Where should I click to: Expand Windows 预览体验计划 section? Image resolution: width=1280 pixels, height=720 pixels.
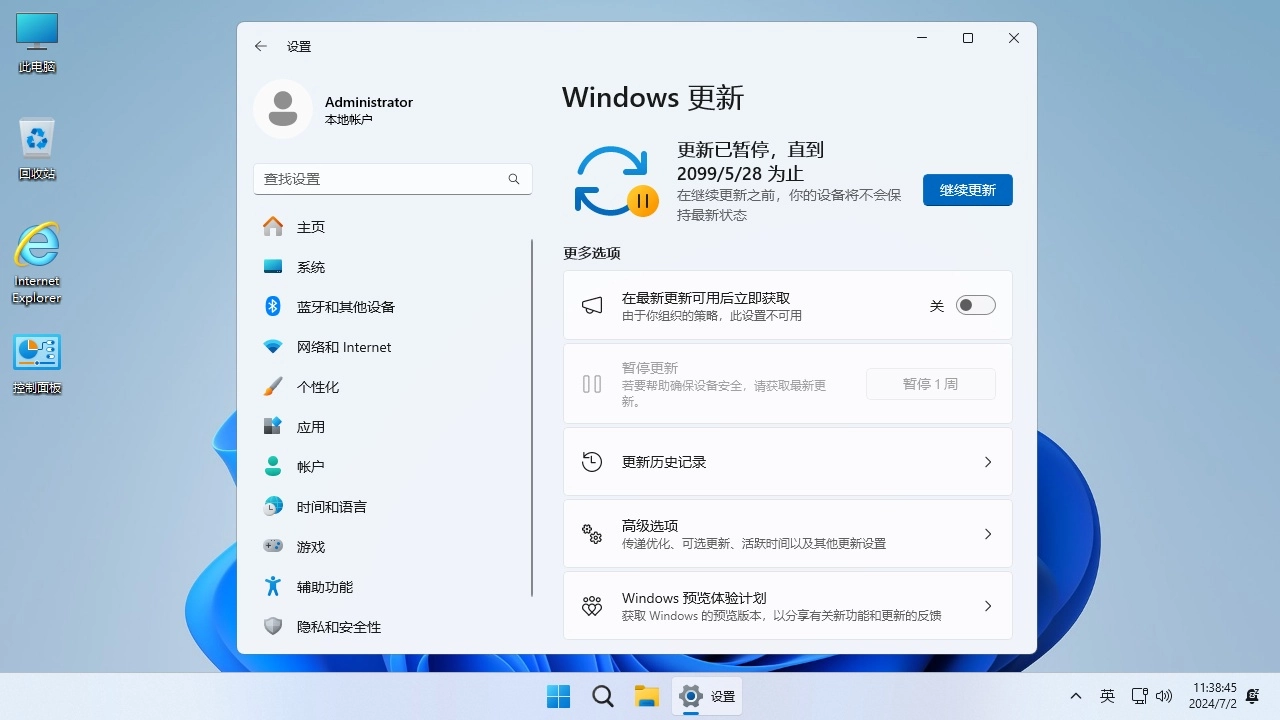click(x=787, y=605)
